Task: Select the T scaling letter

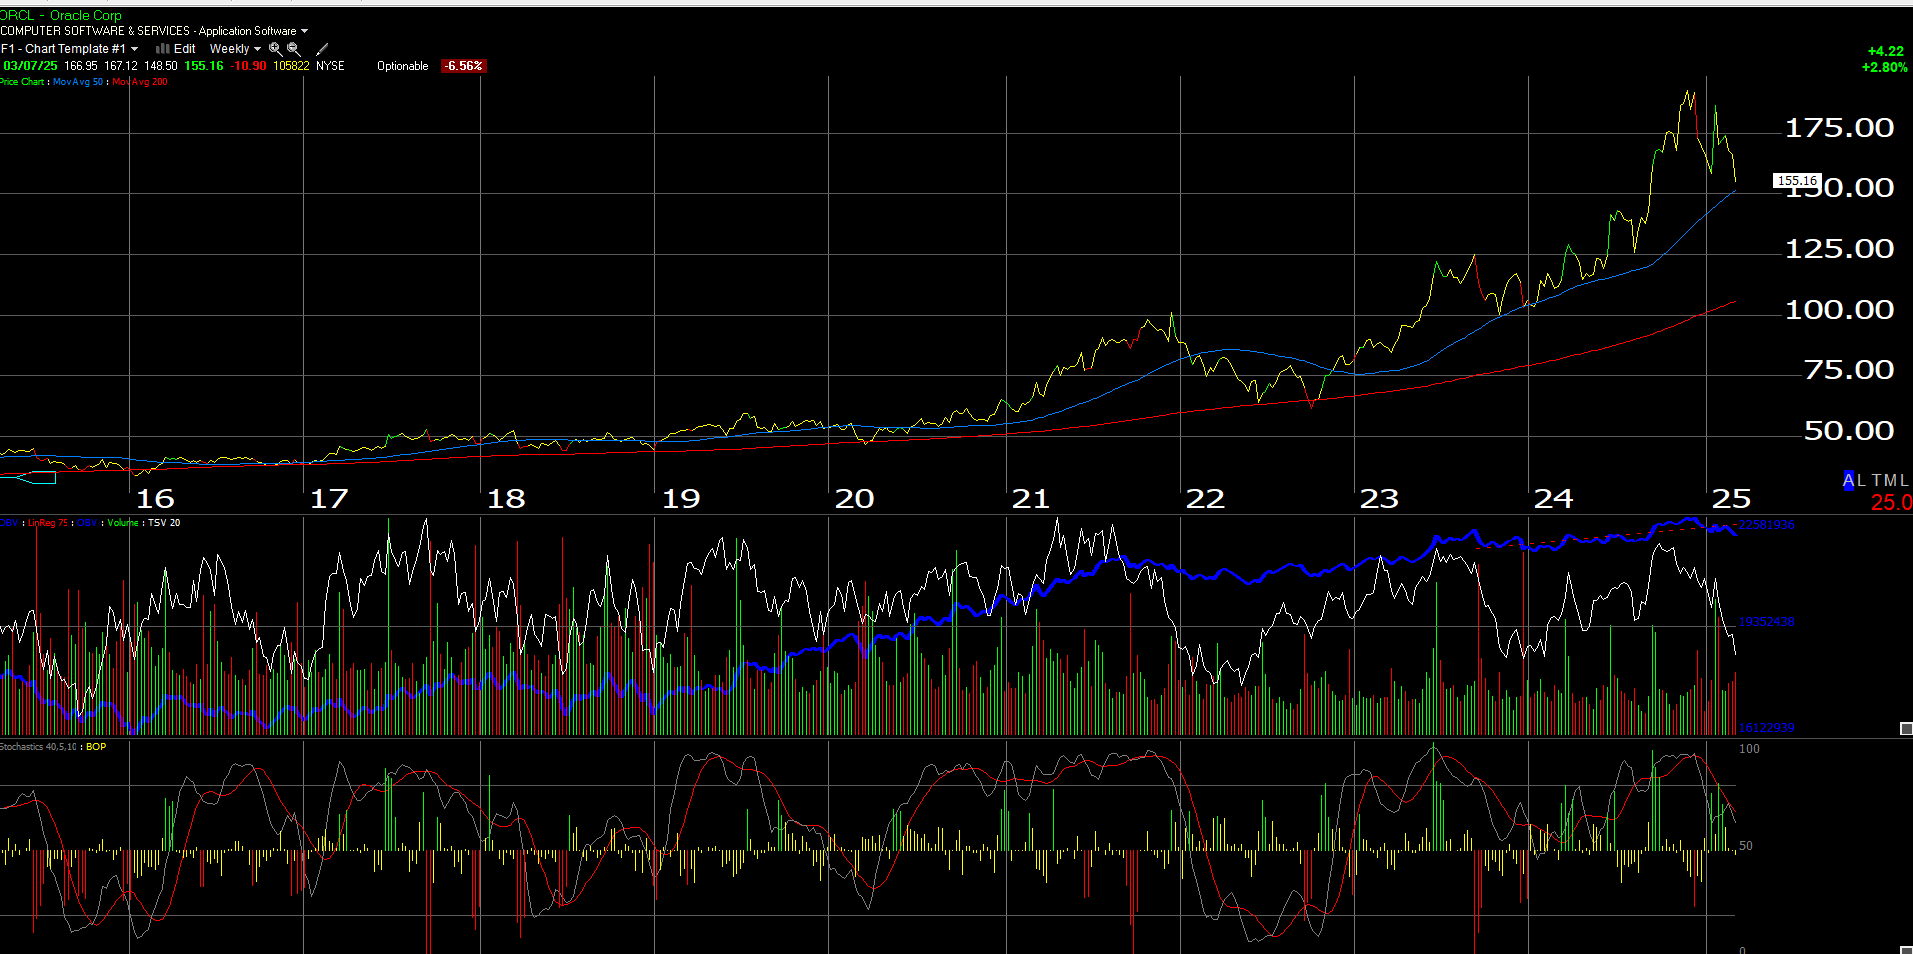Action: (1877, 480)
